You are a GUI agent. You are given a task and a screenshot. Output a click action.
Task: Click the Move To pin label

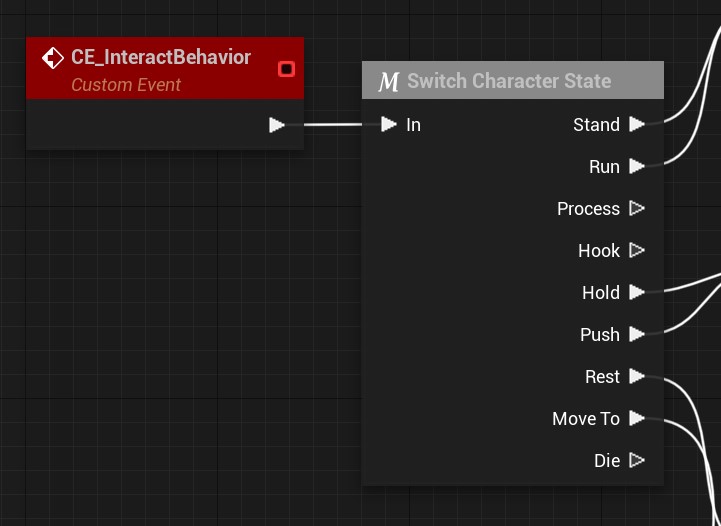586,419
